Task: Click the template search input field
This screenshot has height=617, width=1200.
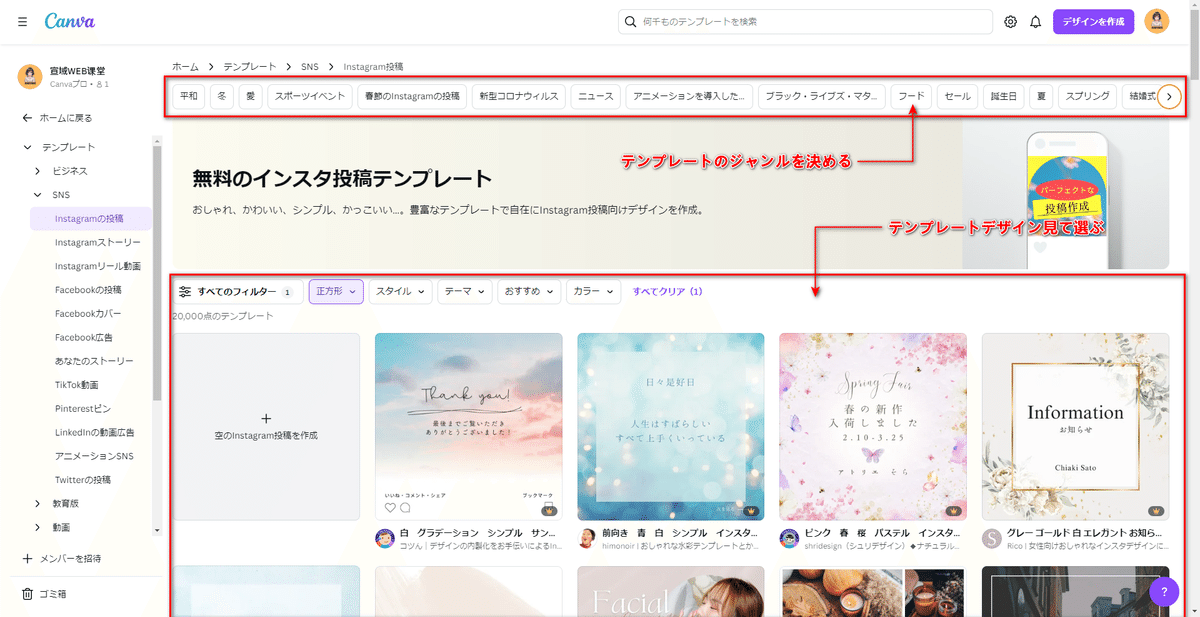Action: (805, 21)
